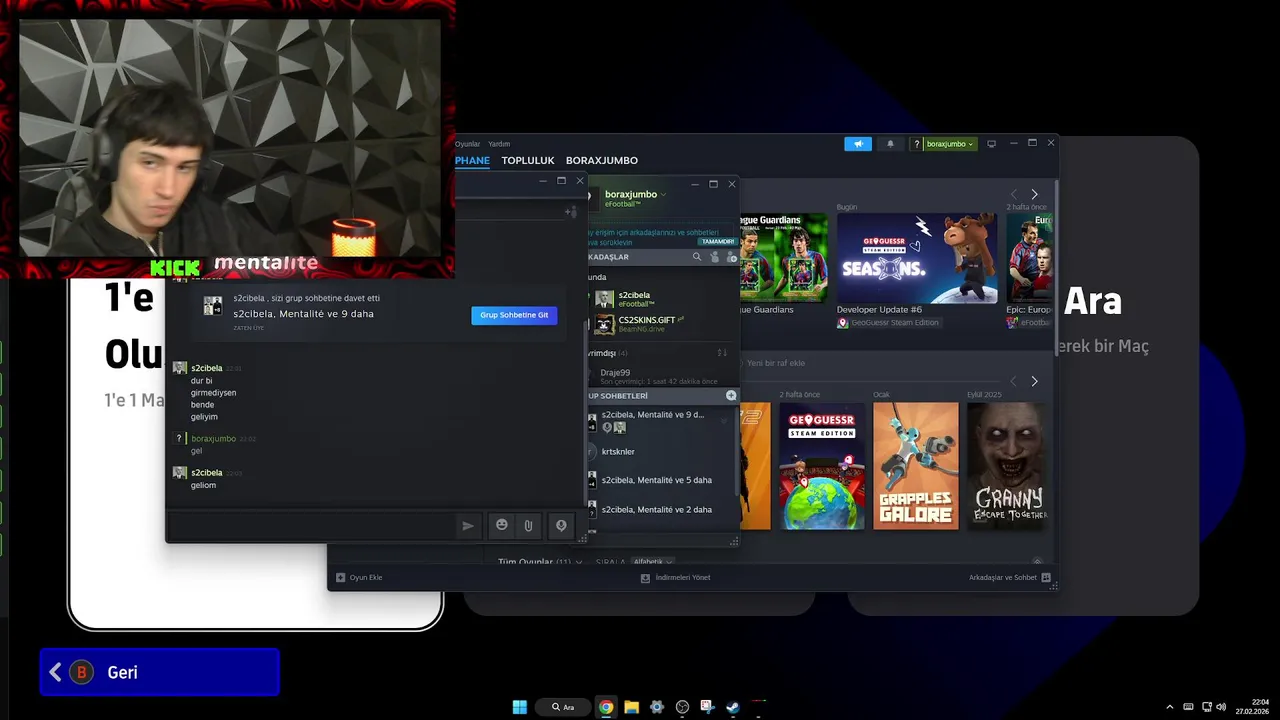1280x720 pixels.
Task: Go back in recent games shelf with left arrow
Action: pos(1013,381)
